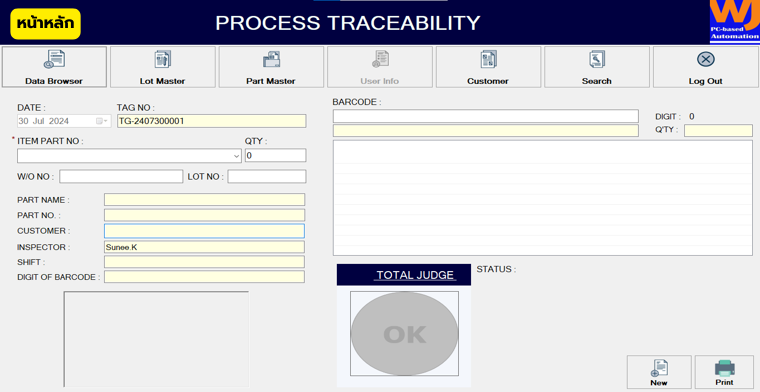This screenshot has width=760, height=392.
Task: Open the Part Master icon
Action: click(x=271, y=59)
